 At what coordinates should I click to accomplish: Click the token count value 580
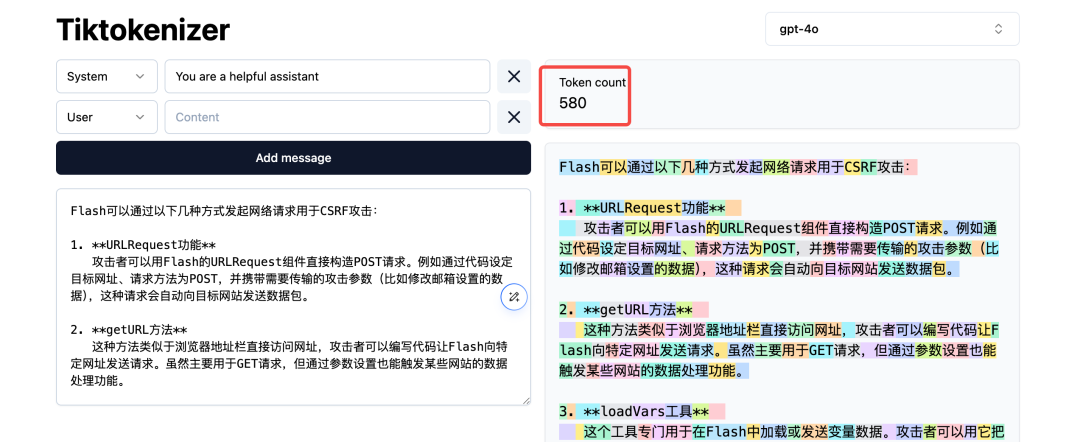click(573, 103)
